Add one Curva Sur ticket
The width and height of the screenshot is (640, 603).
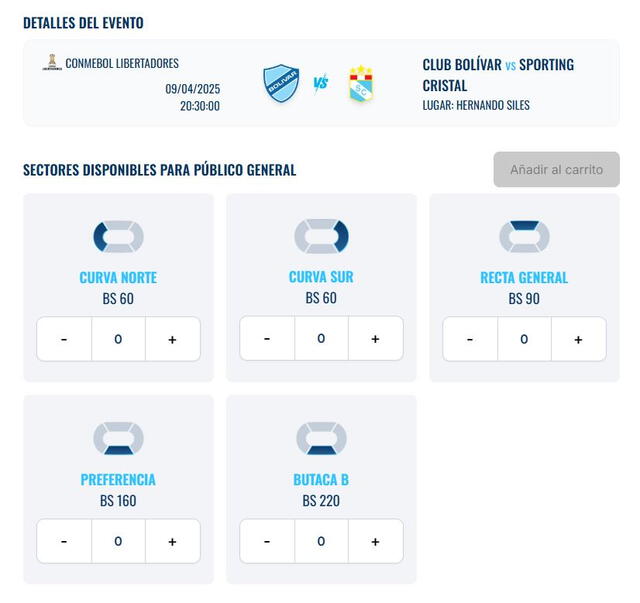click(x=375, y=339)
